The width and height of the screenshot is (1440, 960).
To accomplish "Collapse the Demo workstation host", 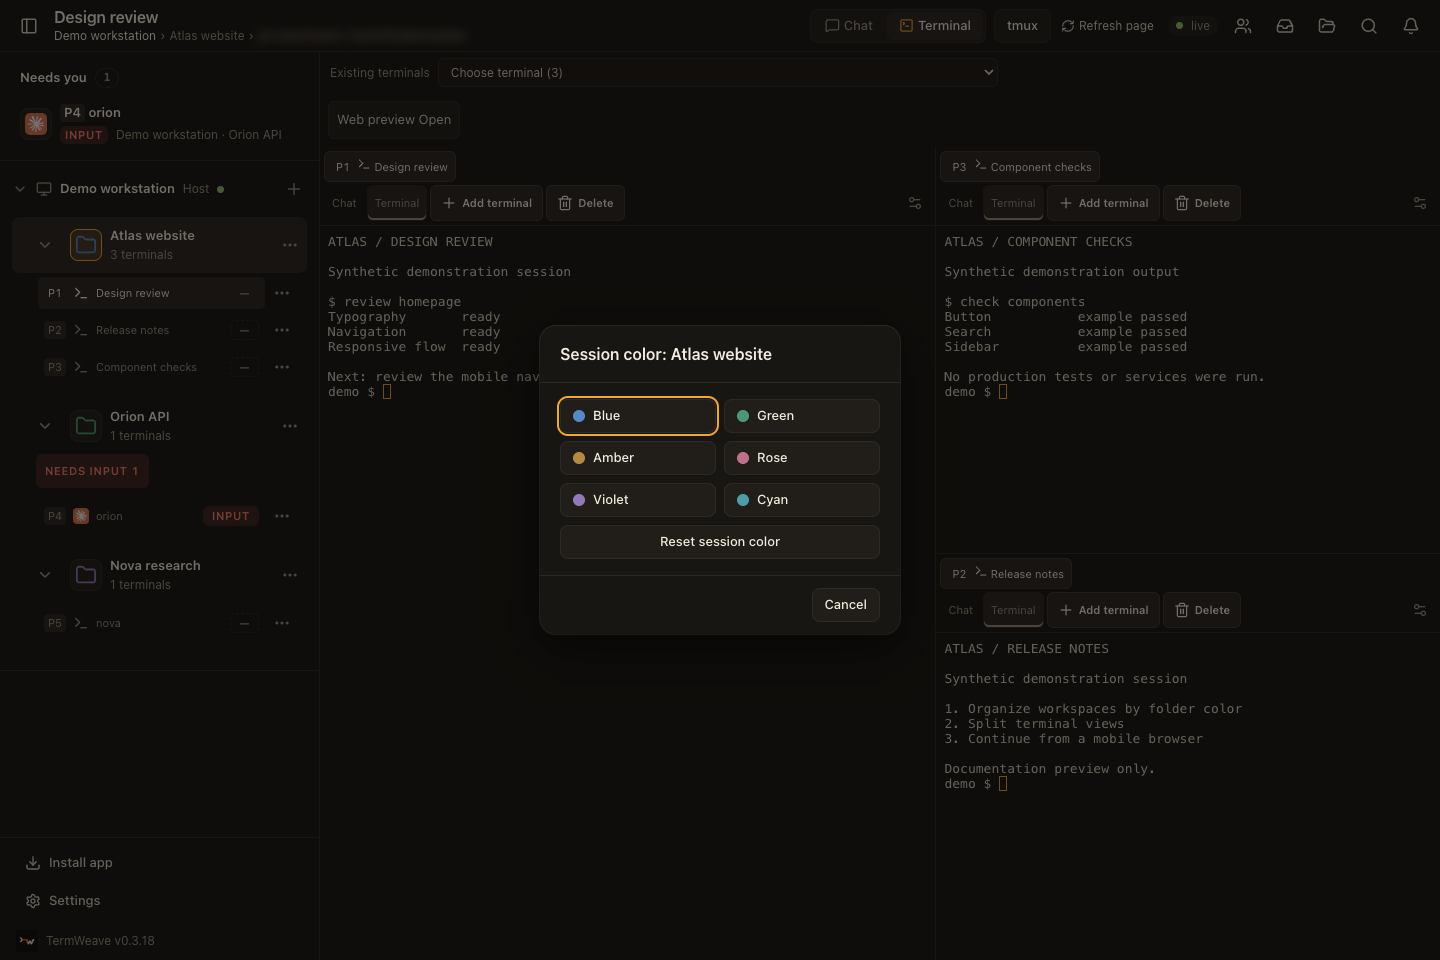I will [x=20, y=189].
